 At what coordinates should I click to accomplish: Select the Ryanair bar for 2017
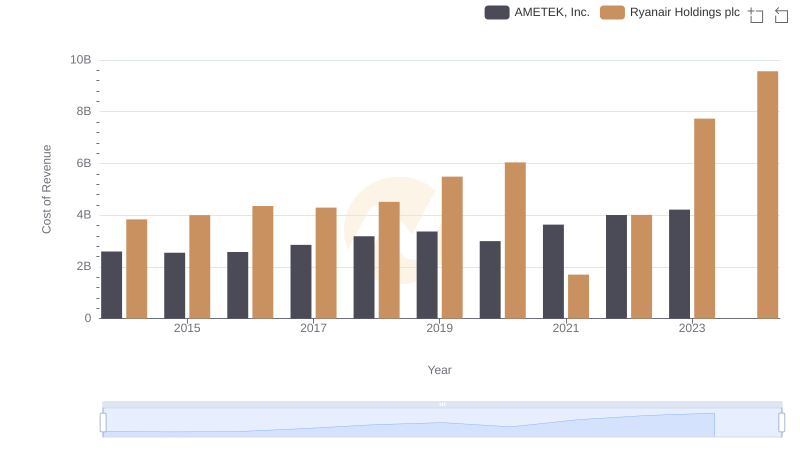326,263
